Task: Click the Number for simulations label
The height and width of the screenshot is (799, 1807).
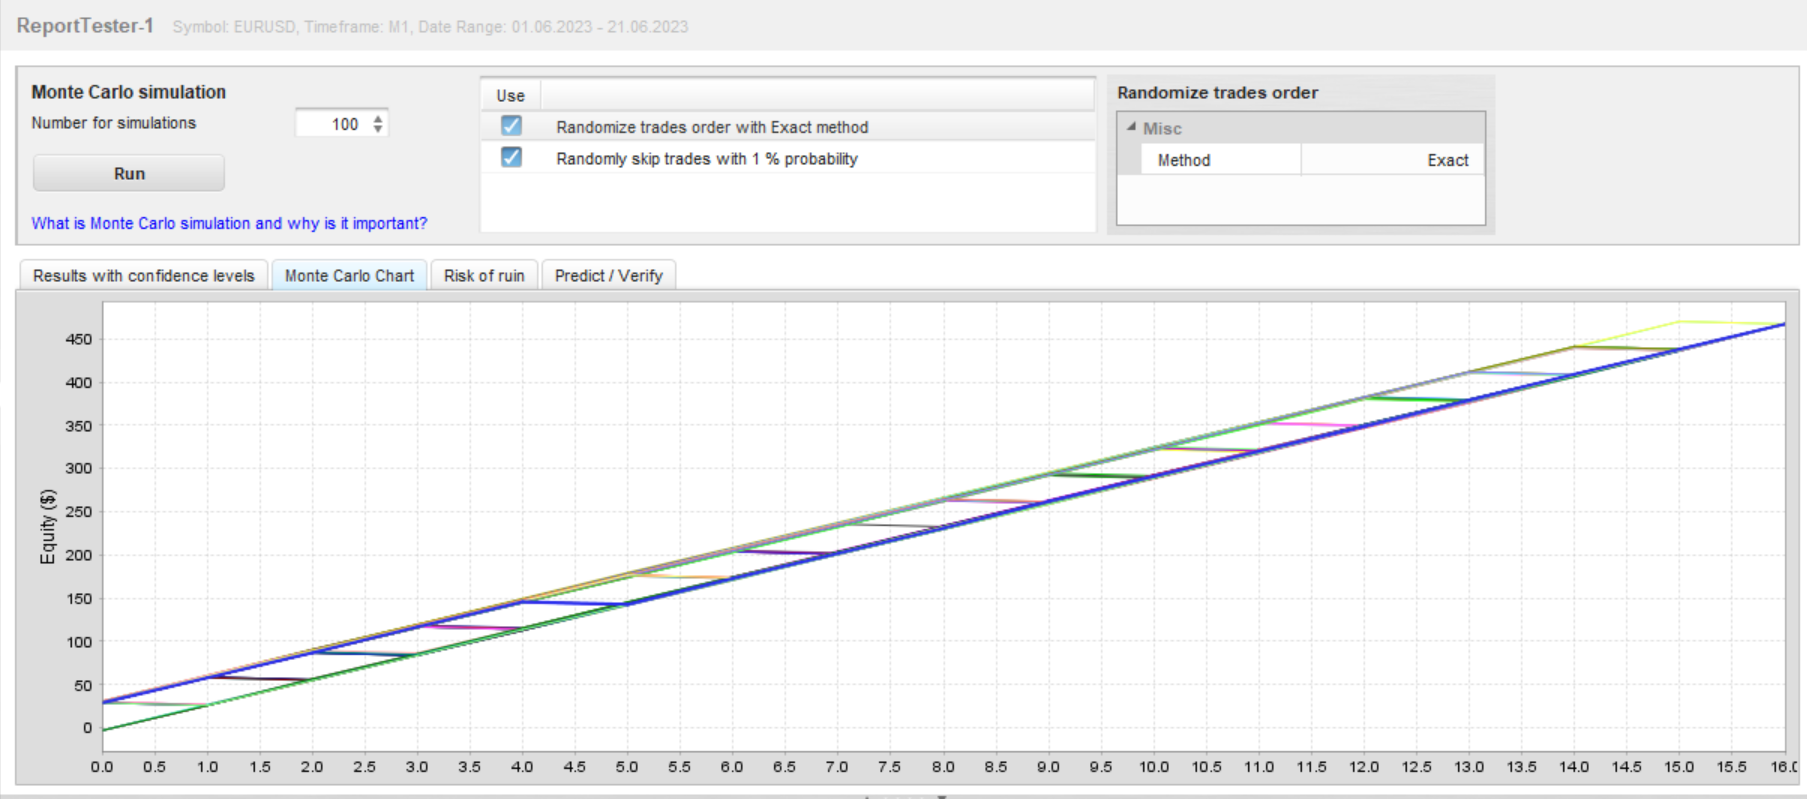Action: coord(113,123)
